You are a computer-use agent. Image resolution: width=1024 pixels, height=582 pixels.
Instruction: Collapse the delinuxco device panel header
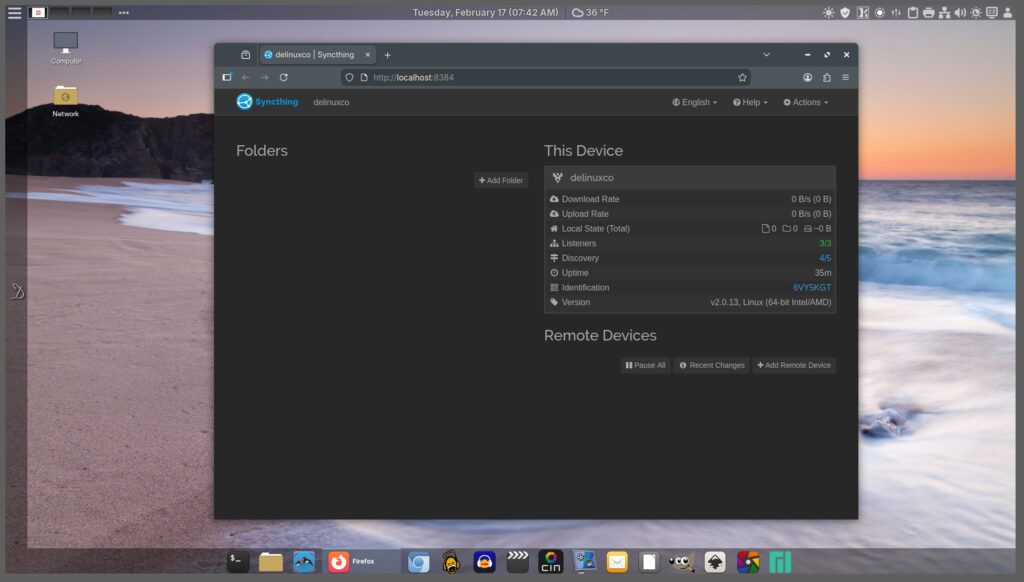pos(689,178)
